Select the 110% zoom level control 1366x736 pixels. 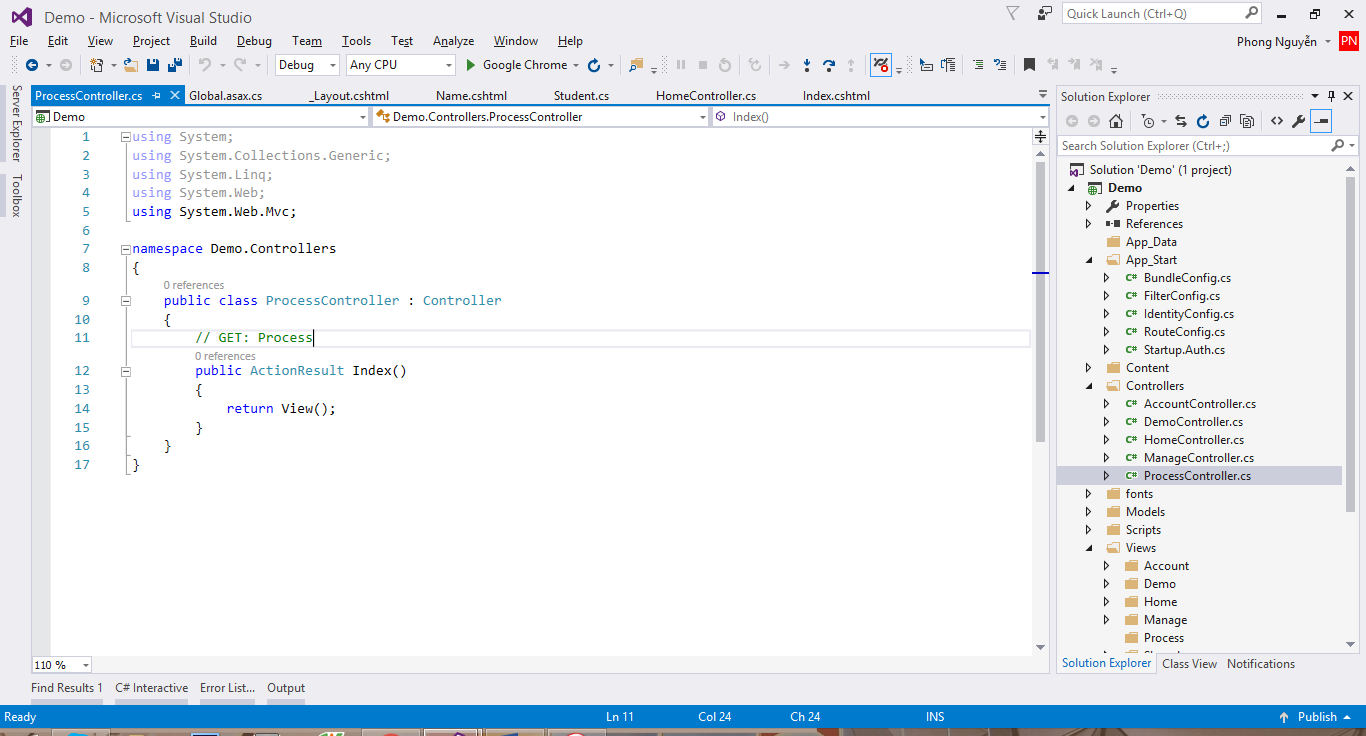pyautogui.click(x=60, y=664)
